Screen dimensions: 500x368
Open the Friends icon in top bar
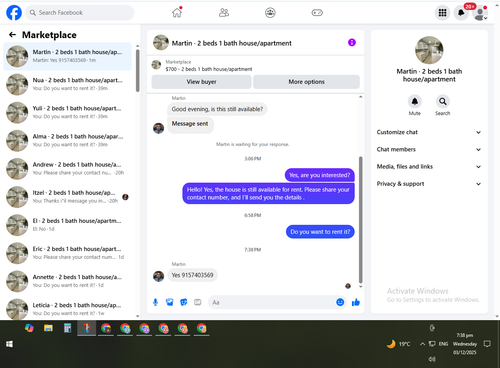pyautogui.click(x=224, y=13)
